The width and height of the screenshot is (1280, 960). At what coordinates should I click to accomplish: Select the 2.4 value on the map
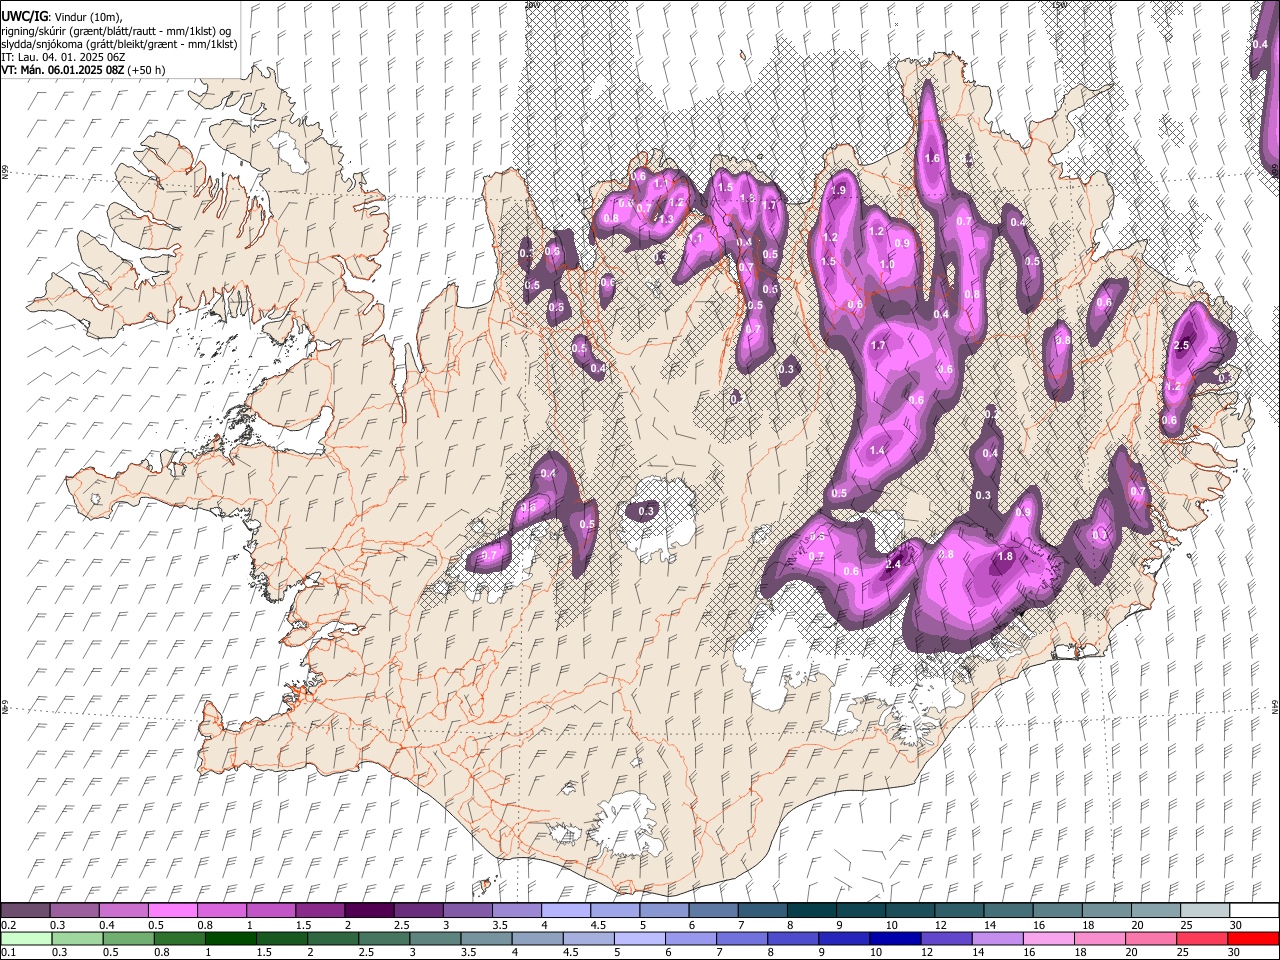[x=894, y=565]
